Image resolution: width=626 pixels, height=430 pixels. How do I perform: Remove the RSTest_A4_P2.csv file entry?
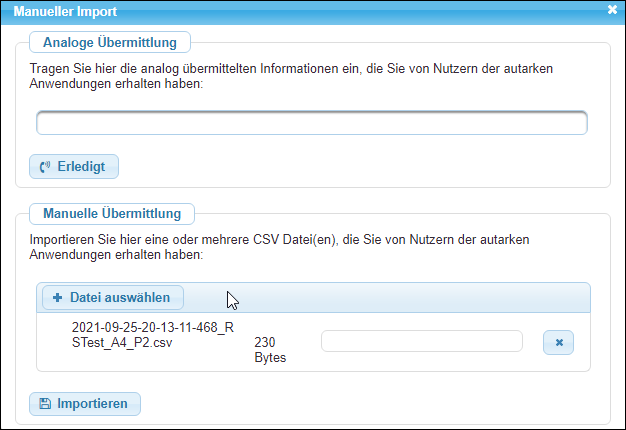tap(558, 342)
